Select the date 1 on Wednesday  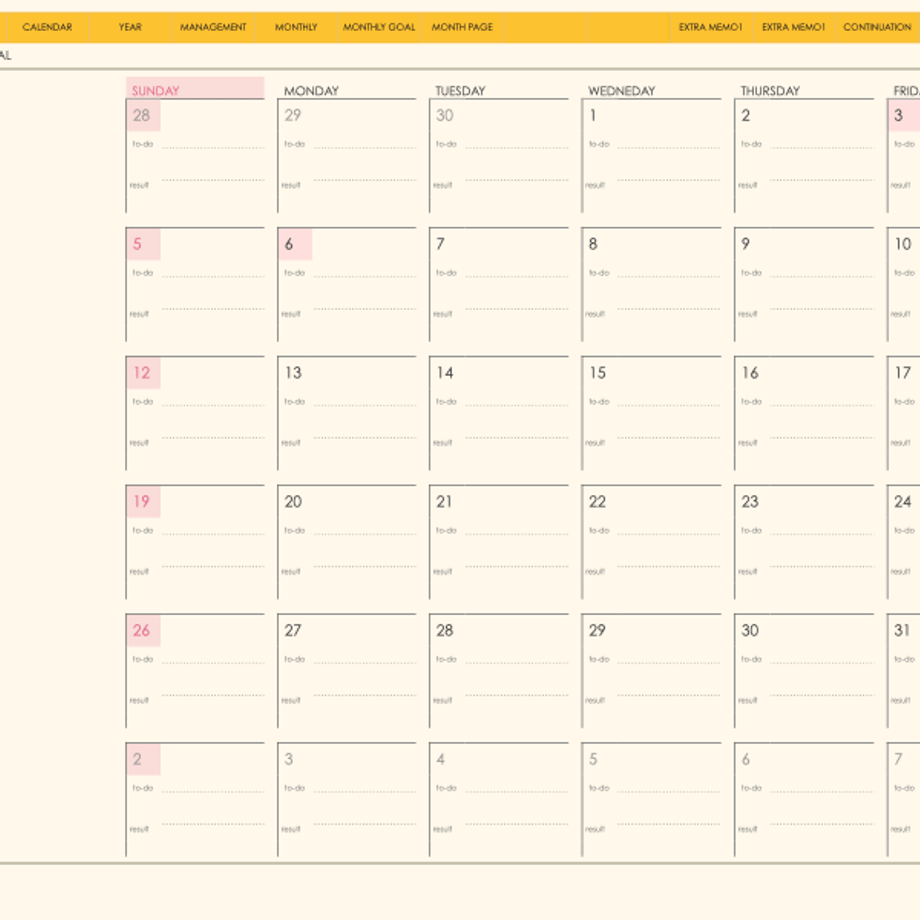pyautogui.click(x=593, y=116)
